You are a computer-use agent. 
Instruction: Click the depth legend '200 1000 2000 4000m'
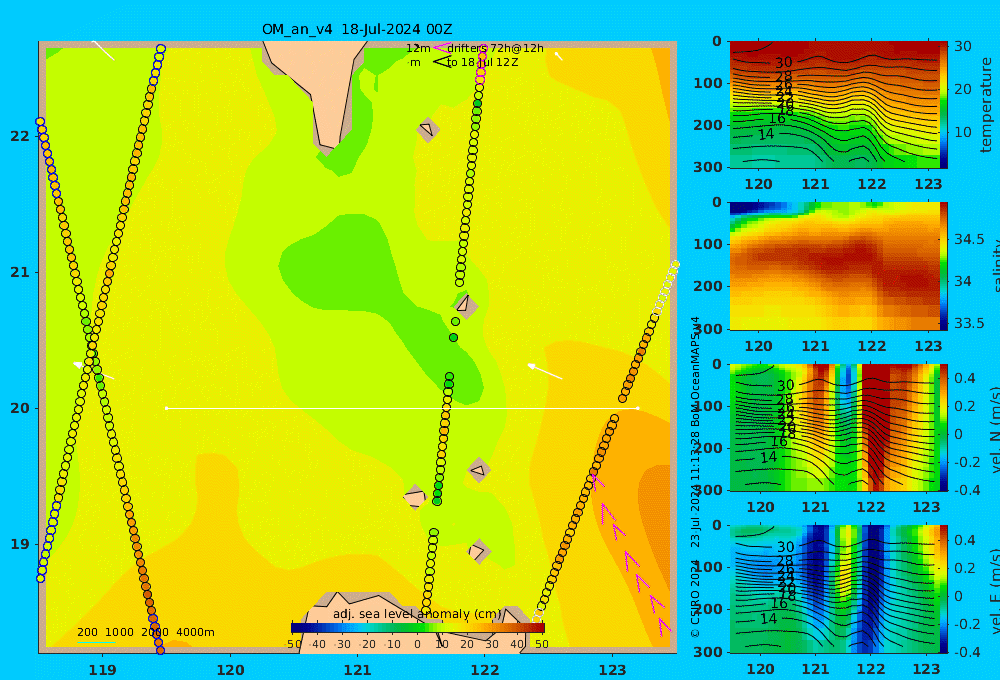[145, 632]
